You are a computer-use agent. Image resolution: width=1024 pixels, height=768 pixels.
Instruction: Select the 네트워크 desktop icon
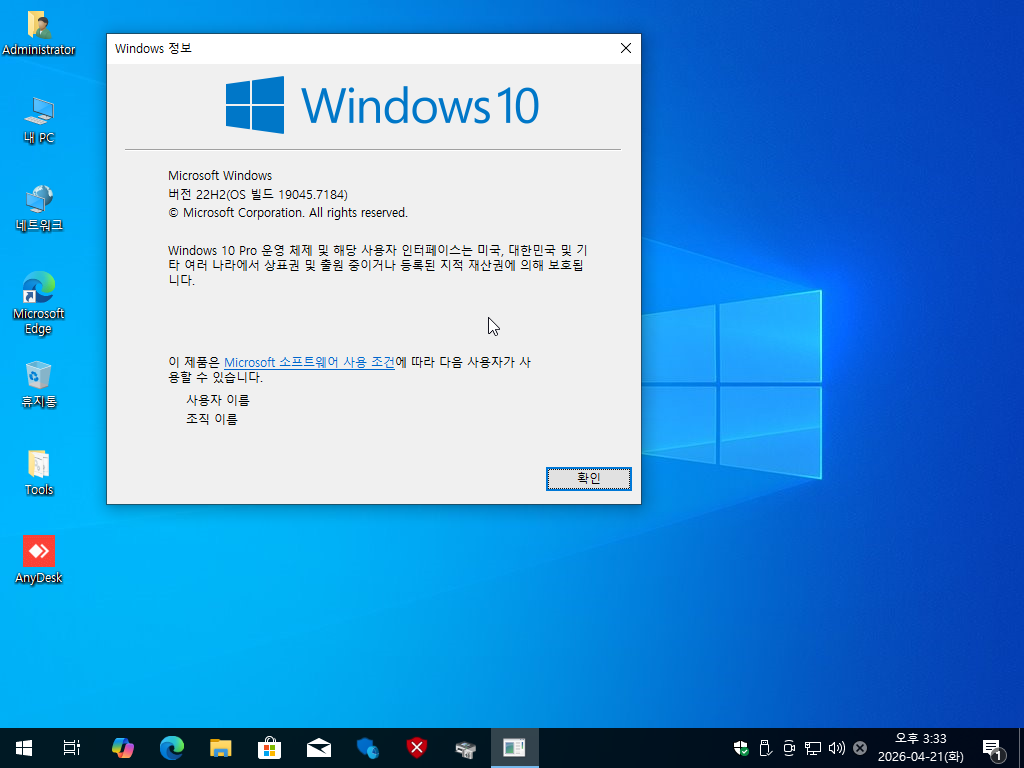(x=39, y=208)
